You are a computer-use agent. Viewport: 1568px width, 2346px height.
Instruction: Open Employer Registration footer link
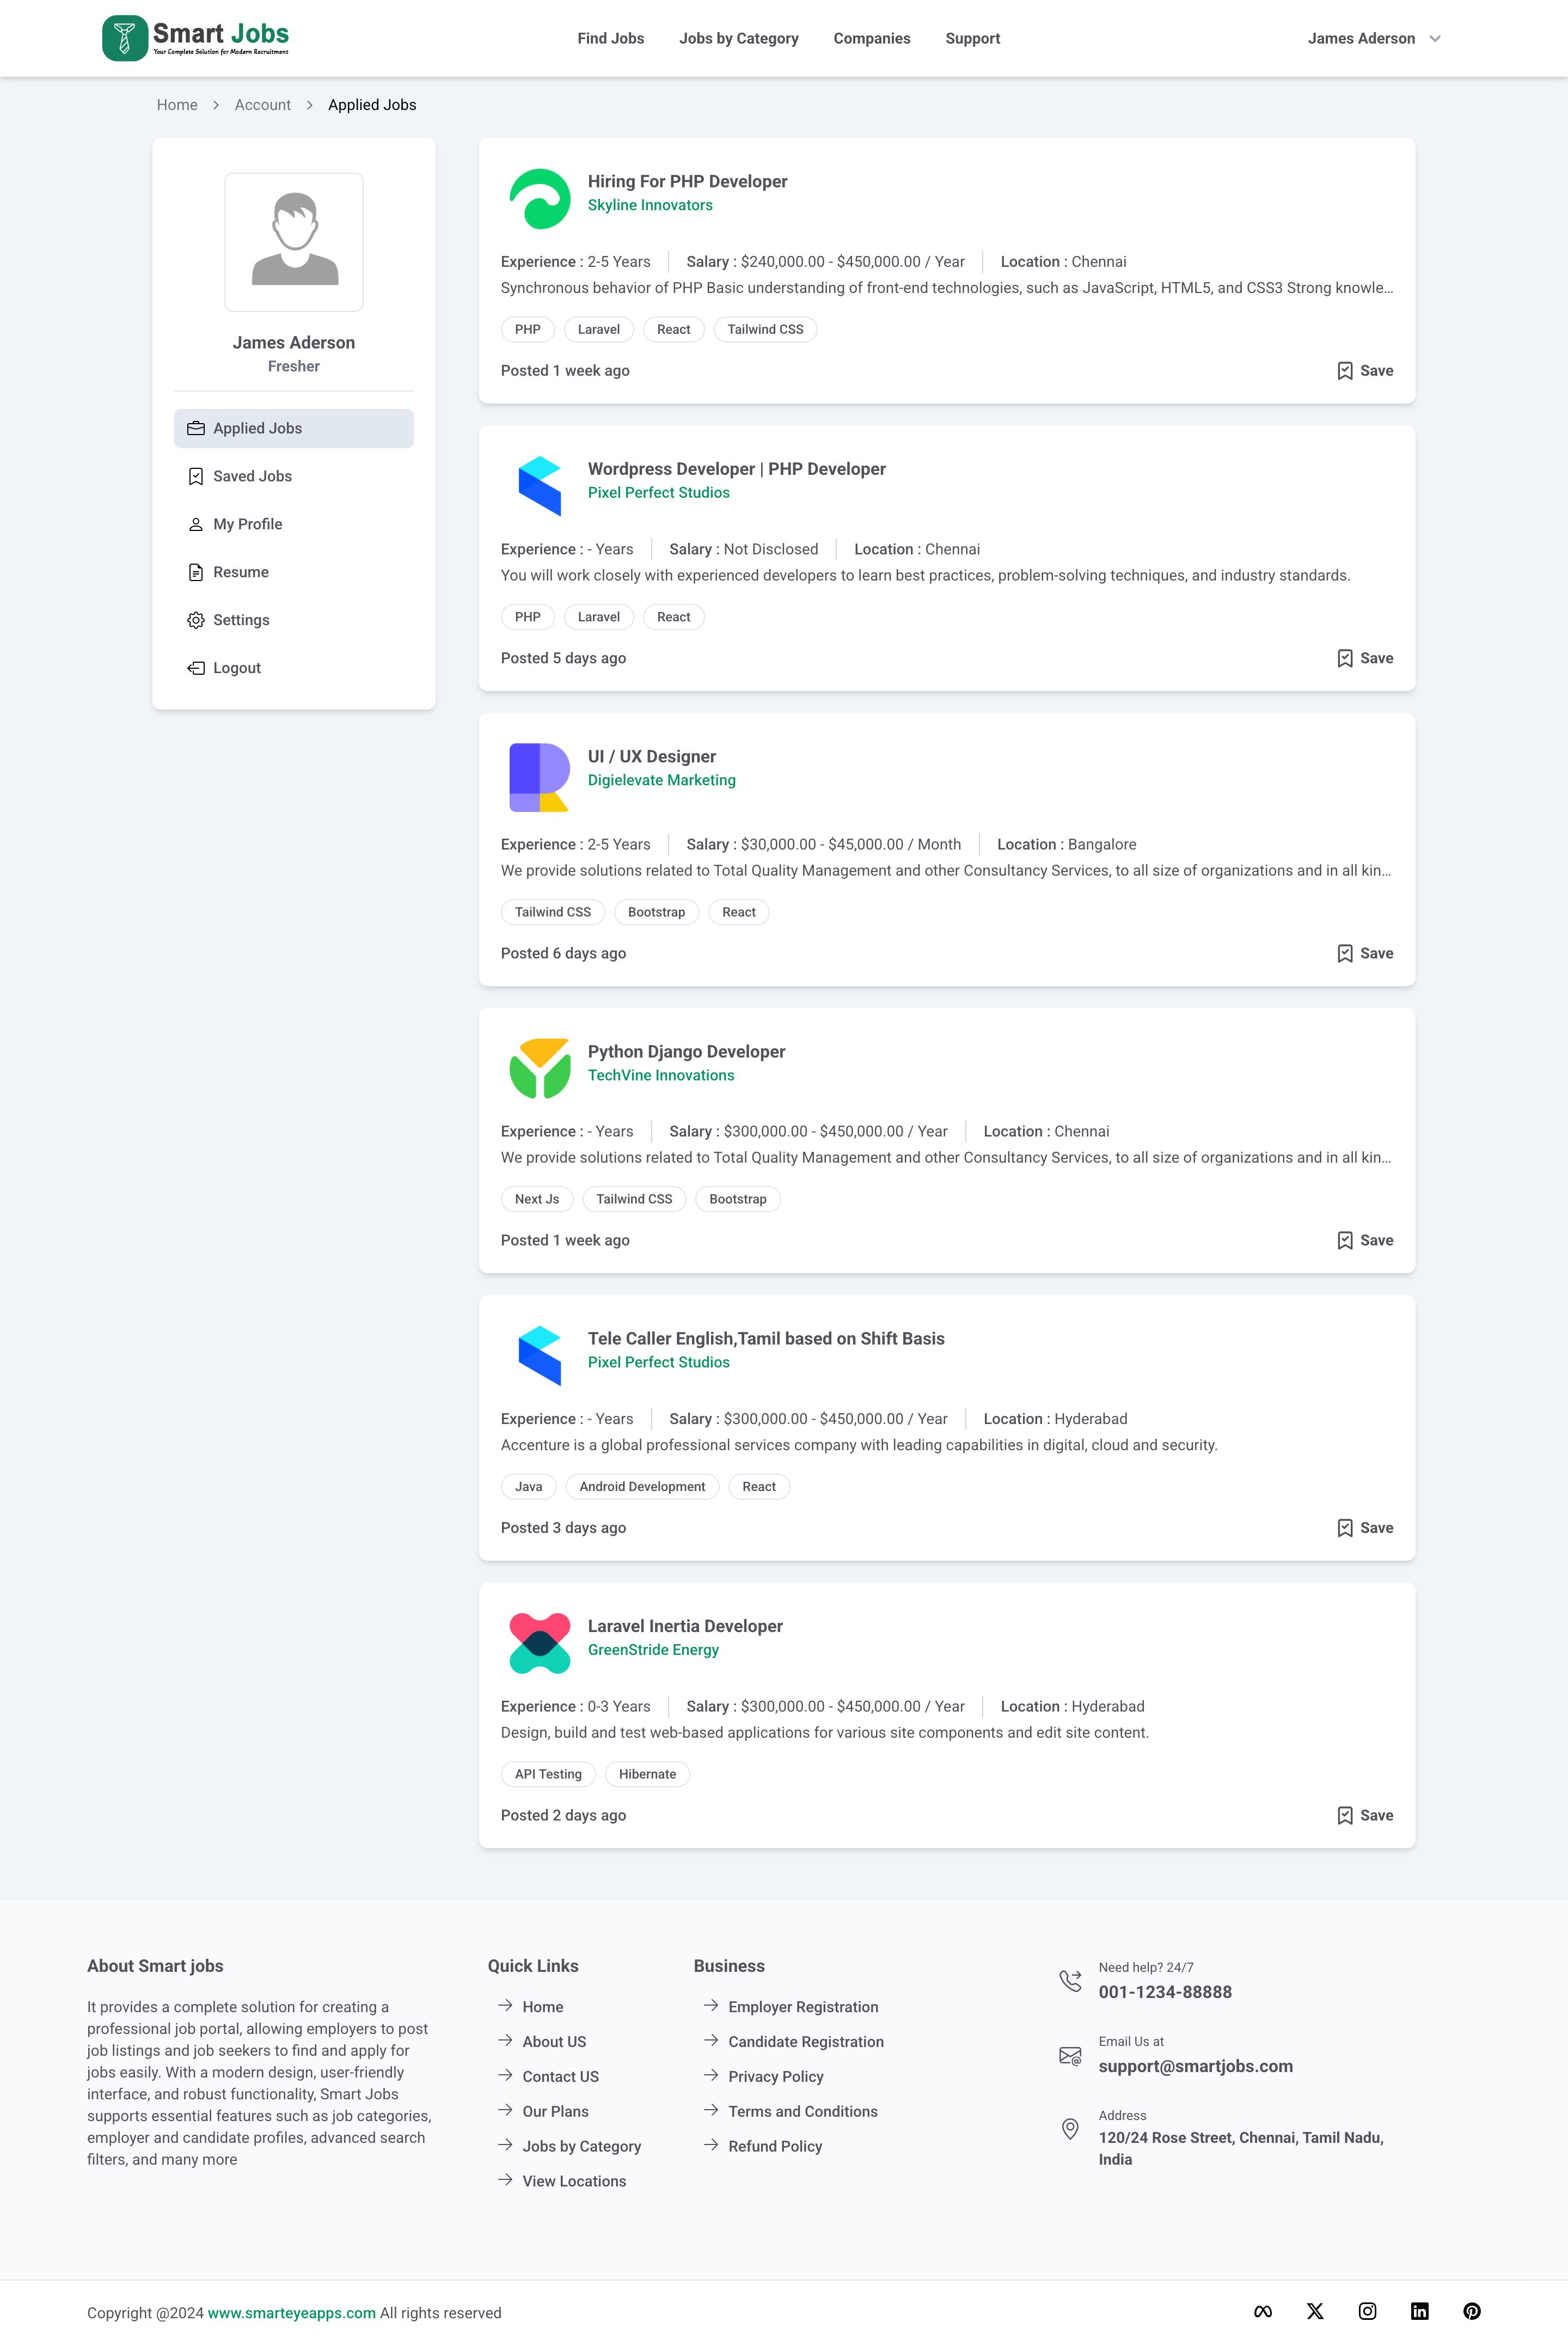click(x=802, y=2007)
